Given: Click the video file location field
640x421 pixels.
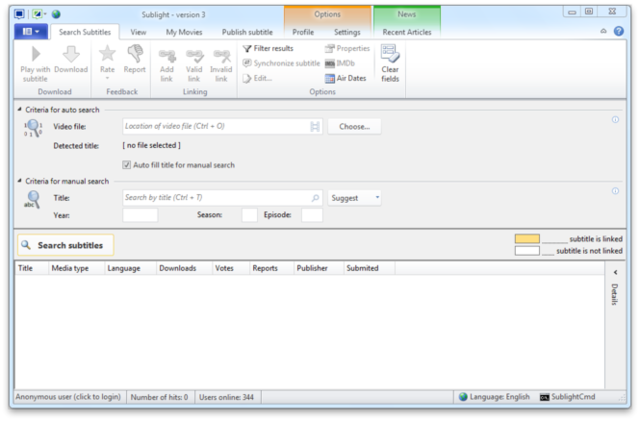Looking at the screenshot, I should (222, 127).
